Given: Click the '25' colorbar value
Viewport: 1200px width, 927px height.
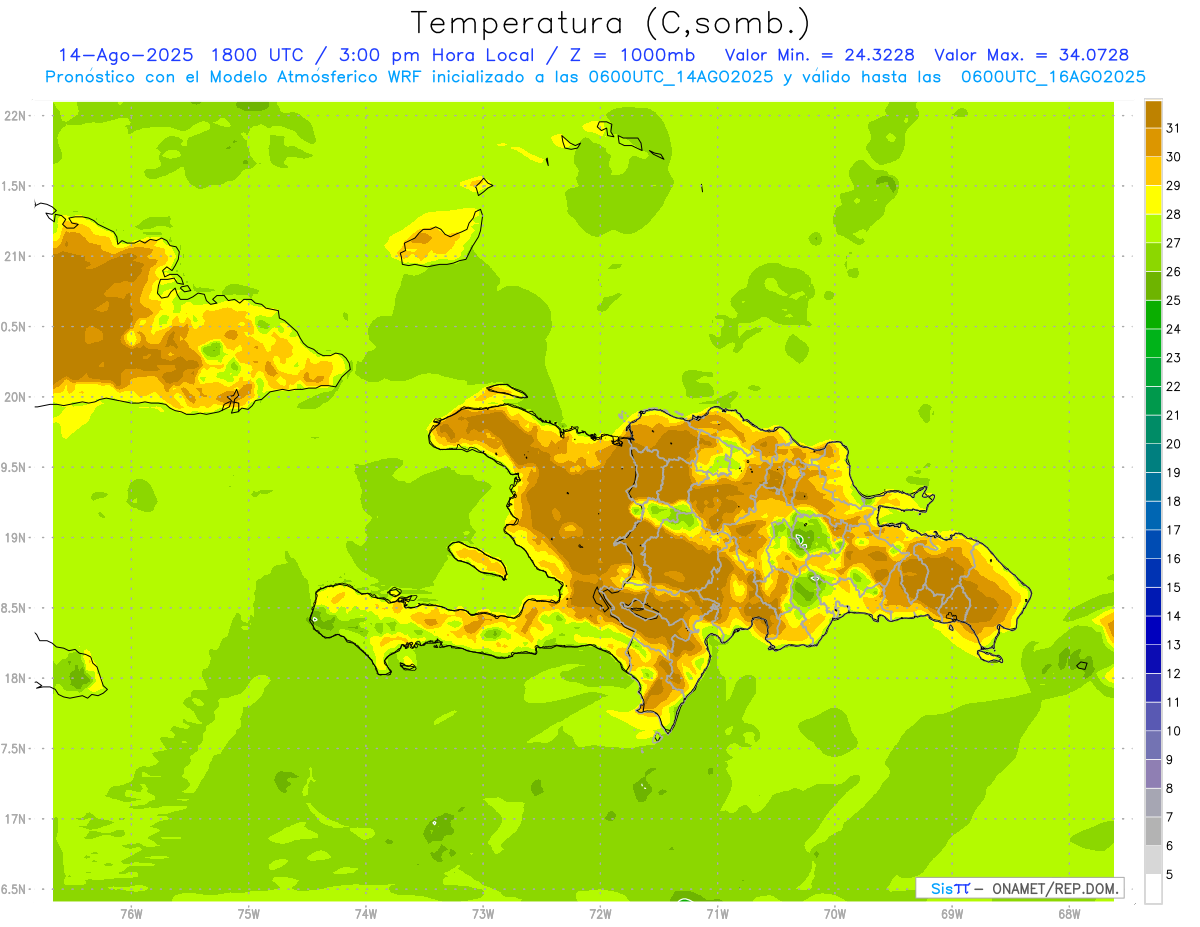Looking at the screenshot, I should click(x=1174, y=300).
